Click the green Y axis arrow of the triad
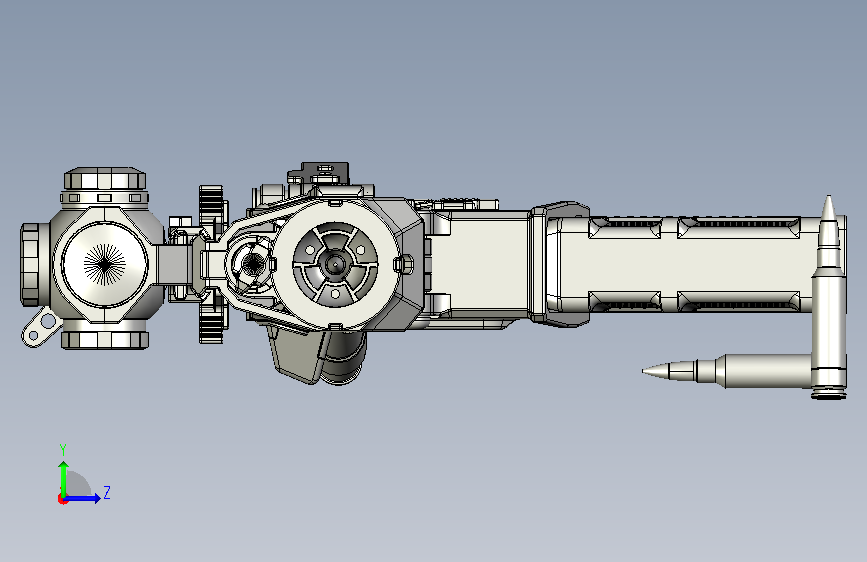 point(64,478)
